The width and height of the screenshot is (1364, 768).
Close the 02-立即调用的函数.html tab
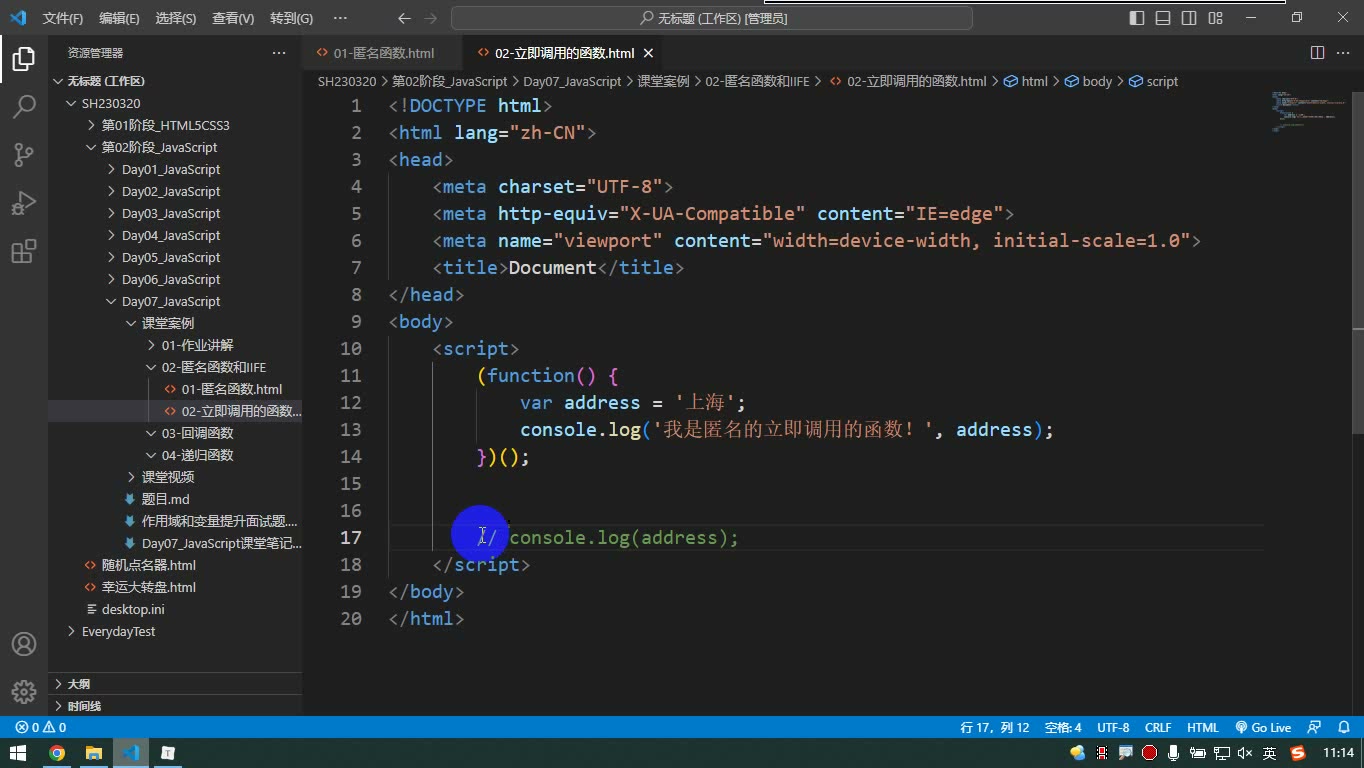pos(648,53)
